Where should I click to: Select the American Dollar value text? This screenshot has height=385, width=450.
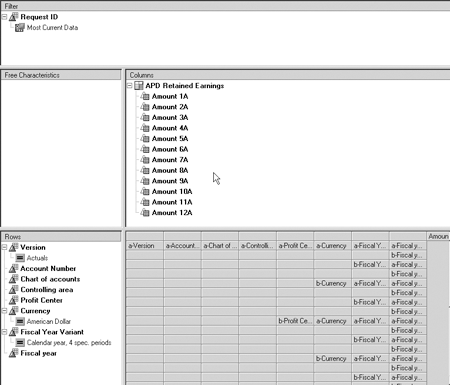(49, 322)
